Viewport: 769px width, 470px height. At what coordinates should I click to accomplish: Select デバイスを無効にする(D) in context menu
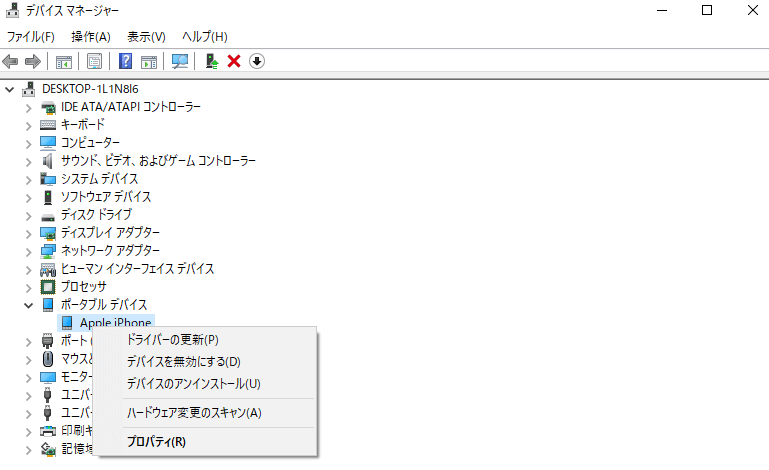pos(183,362)
